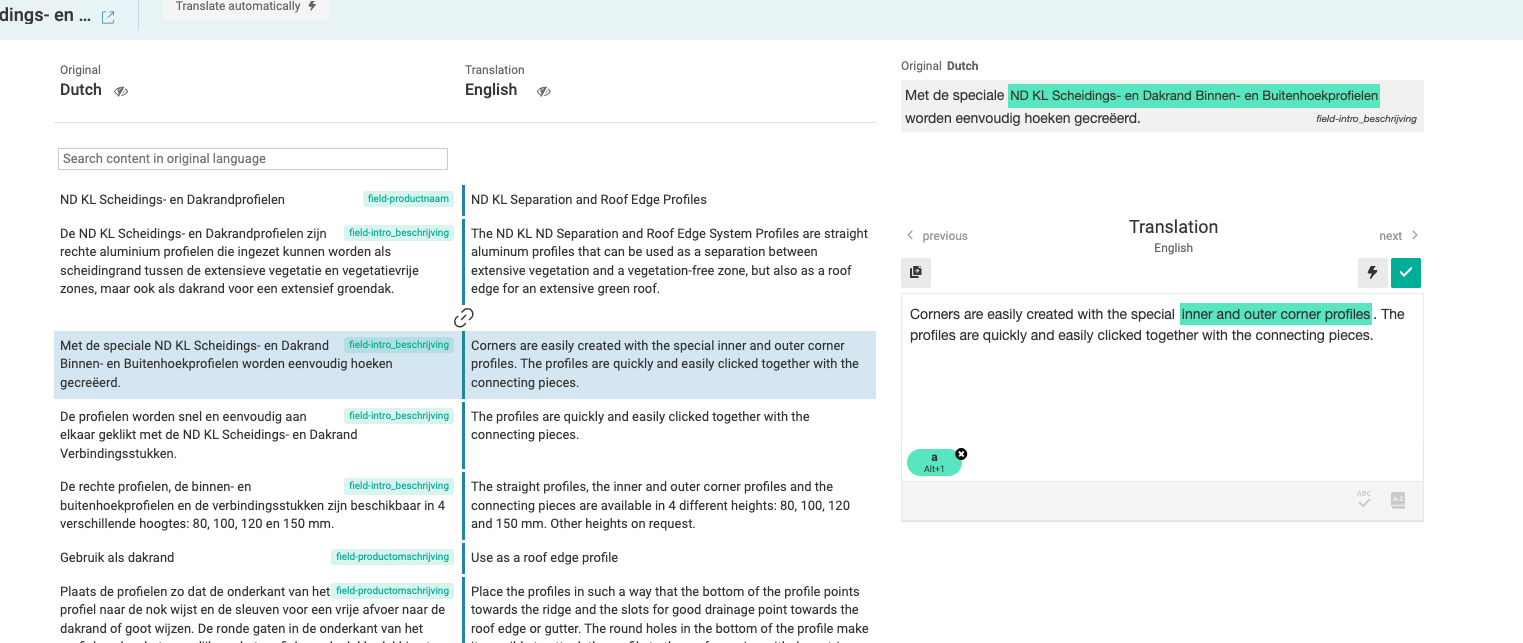Image resolution: width=1523 pixels, height=643 pixels.
Task: Click the field-productnaam tag
Action: point(408,199)
